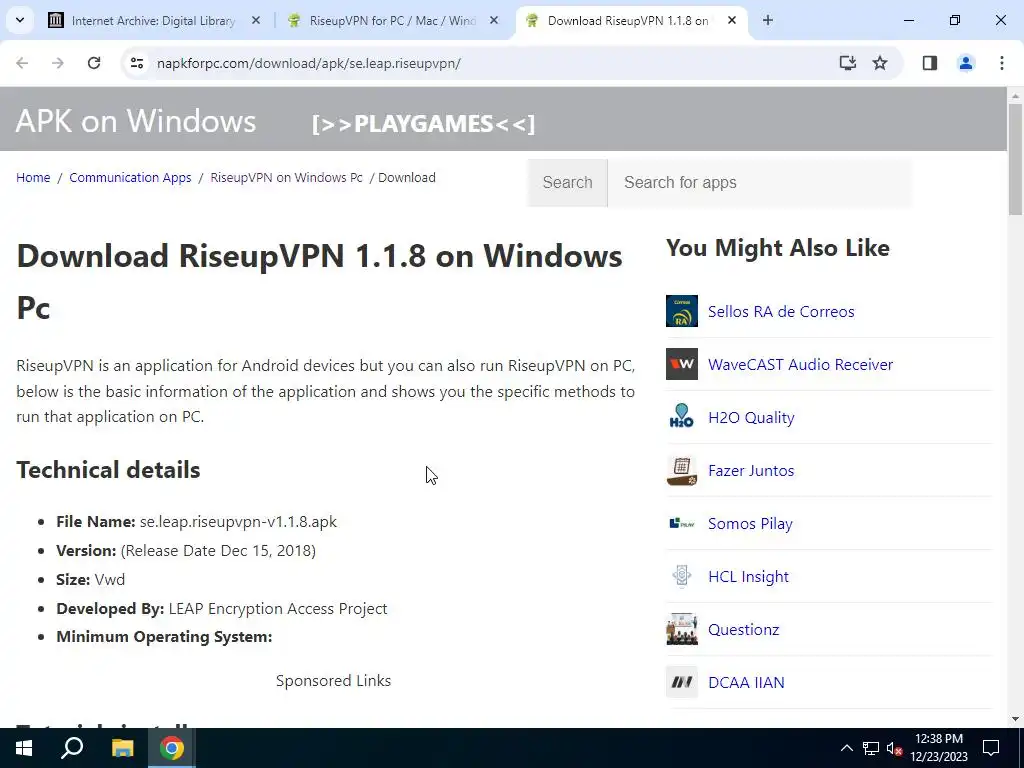Click the muted volume tray icon
Viewport: 1024px width, 768px height.
[x=894, y=748]
